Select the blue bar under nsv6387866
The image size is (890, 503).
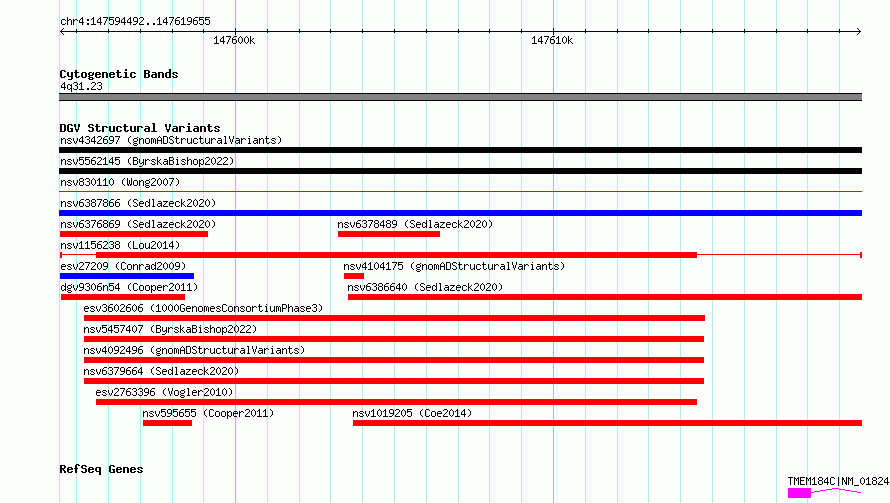point(460,213)
